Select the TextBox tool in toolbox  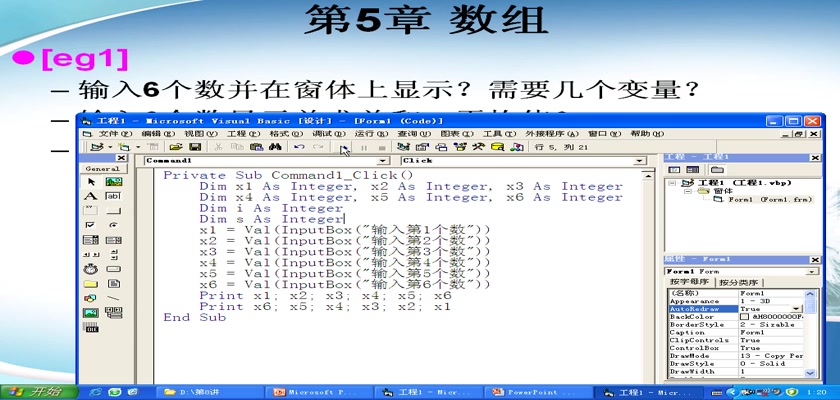click(x=112, y=196)
